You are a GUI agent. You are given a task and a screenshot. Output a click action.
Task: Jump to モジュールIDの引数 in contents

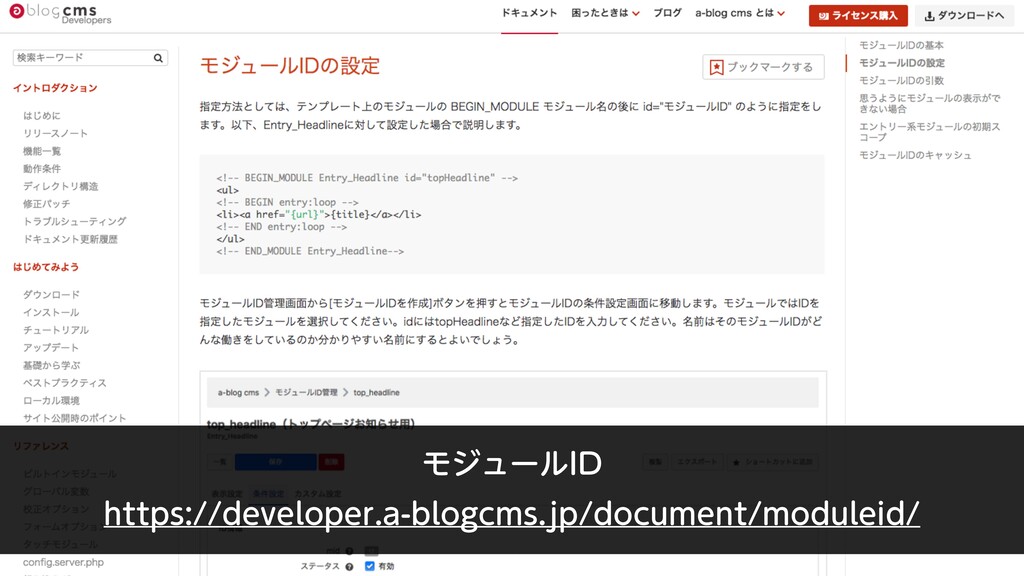(901, 80)
